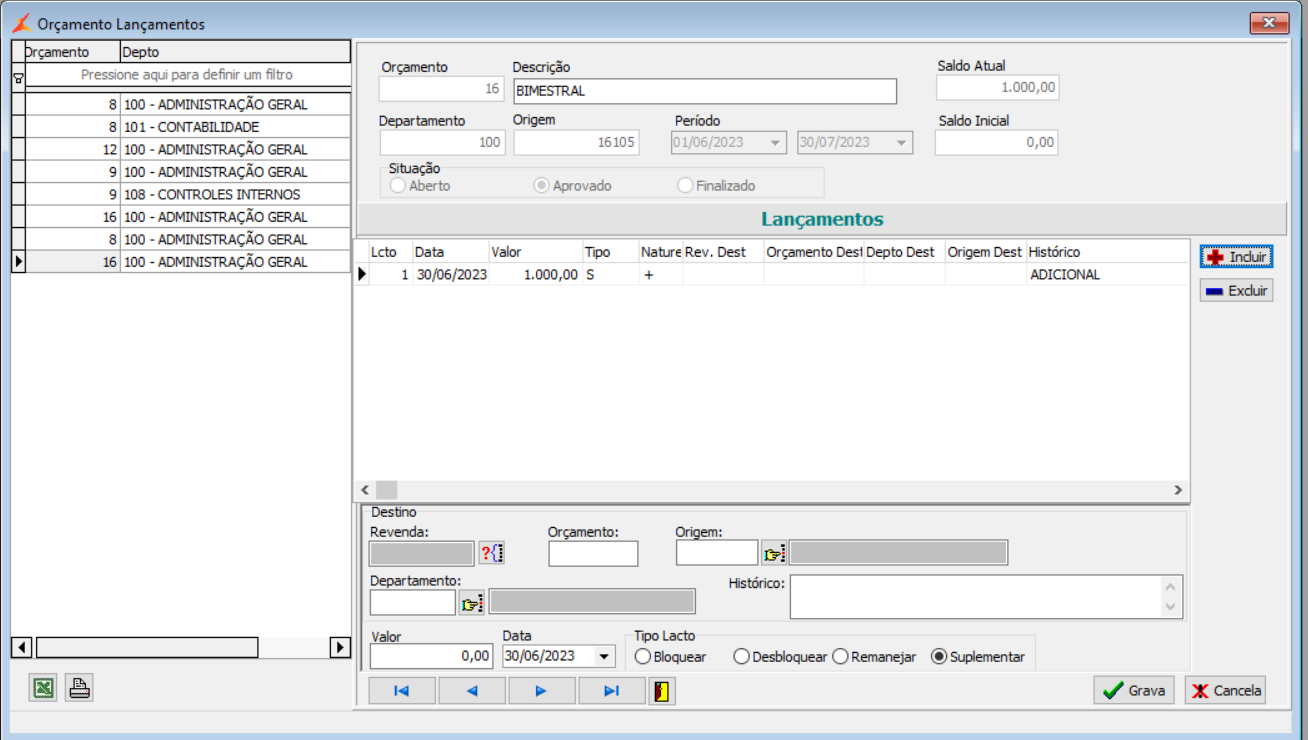Click the filter row 'Pressione aqui para definir um filtro'
This screenshot has width=1308, height=740.
(x=187, y=75)
